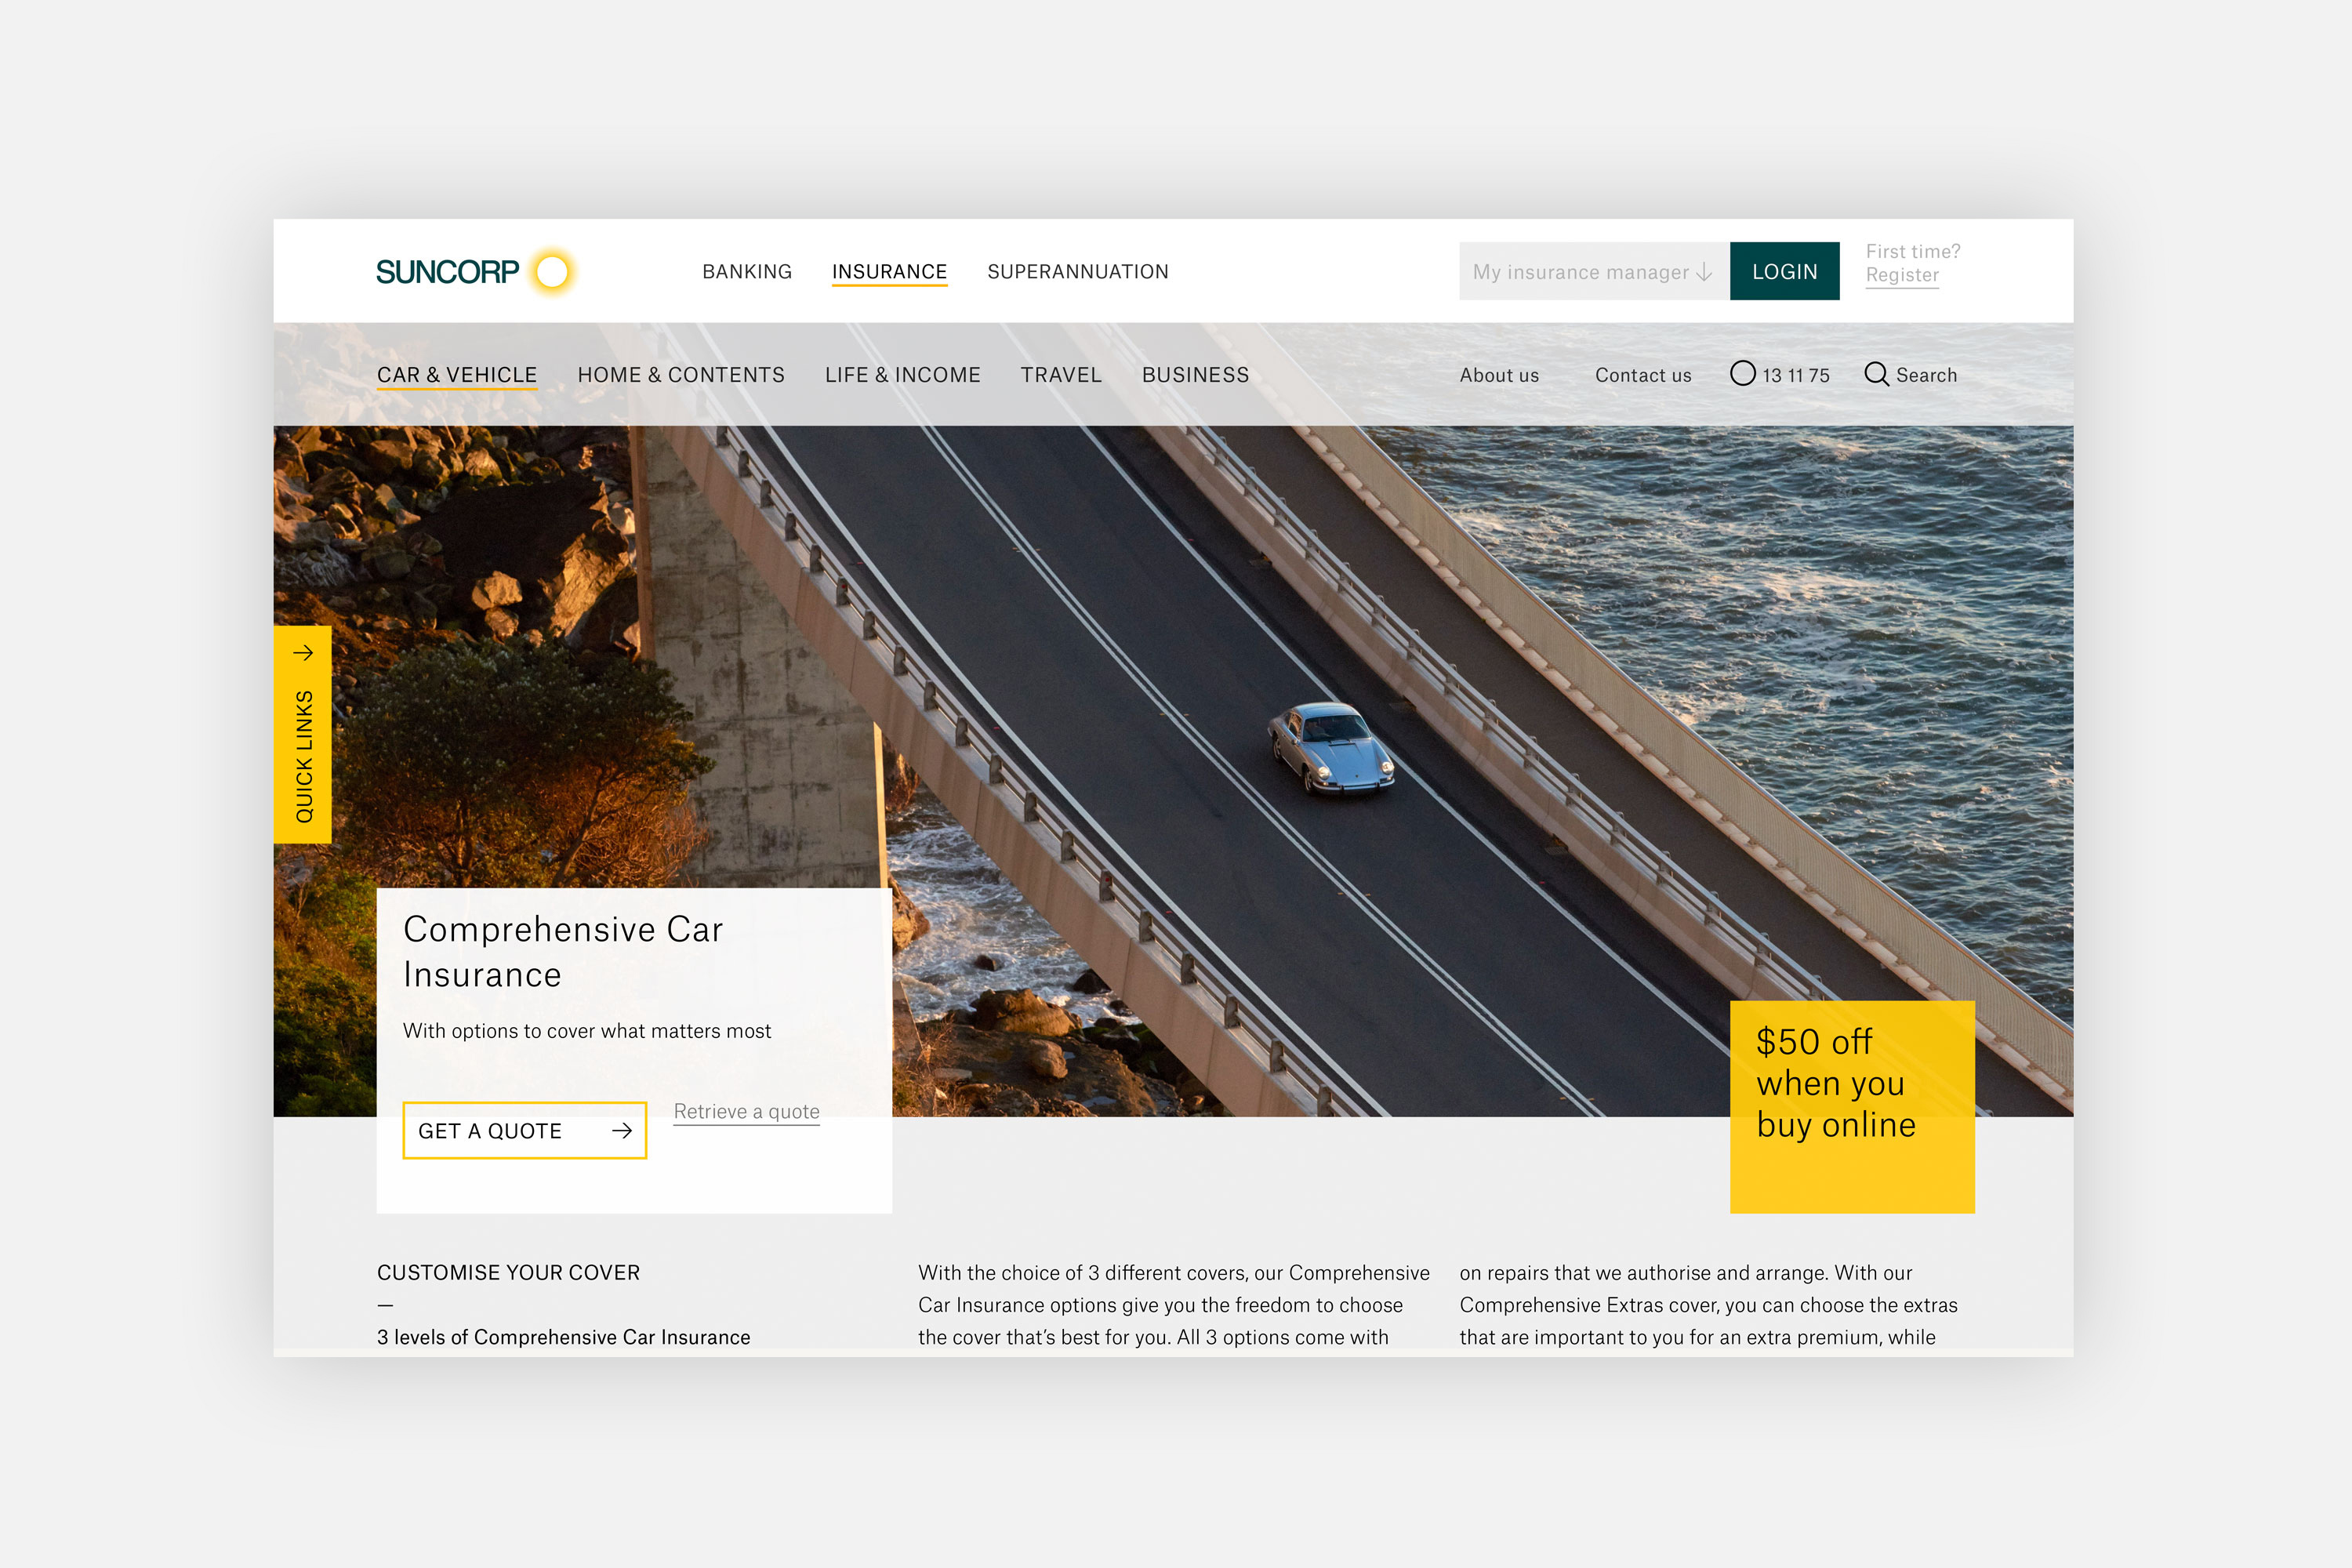
Task: Click the arrow icon on Get a Quote
Action: 622,1130
